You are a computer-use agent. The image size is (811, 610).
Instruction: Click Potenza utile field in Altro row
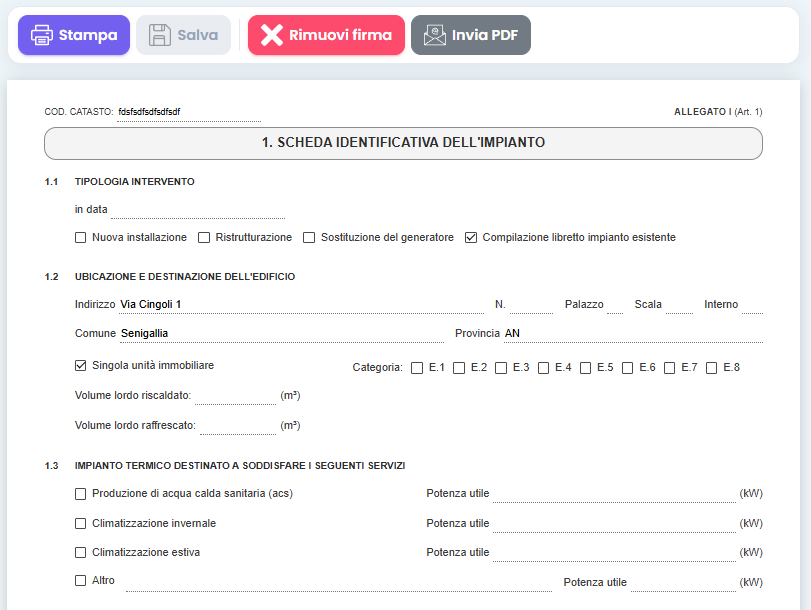(683, 583)
